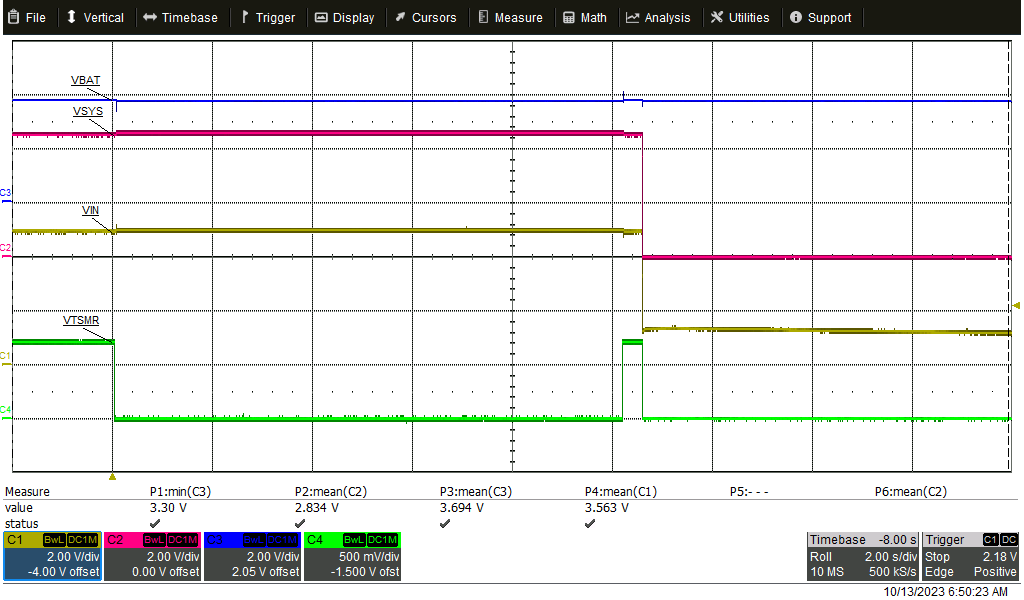The image size is (1024, 600).
Task: Select the Trigger flag icon
Action: click(243, 17)
